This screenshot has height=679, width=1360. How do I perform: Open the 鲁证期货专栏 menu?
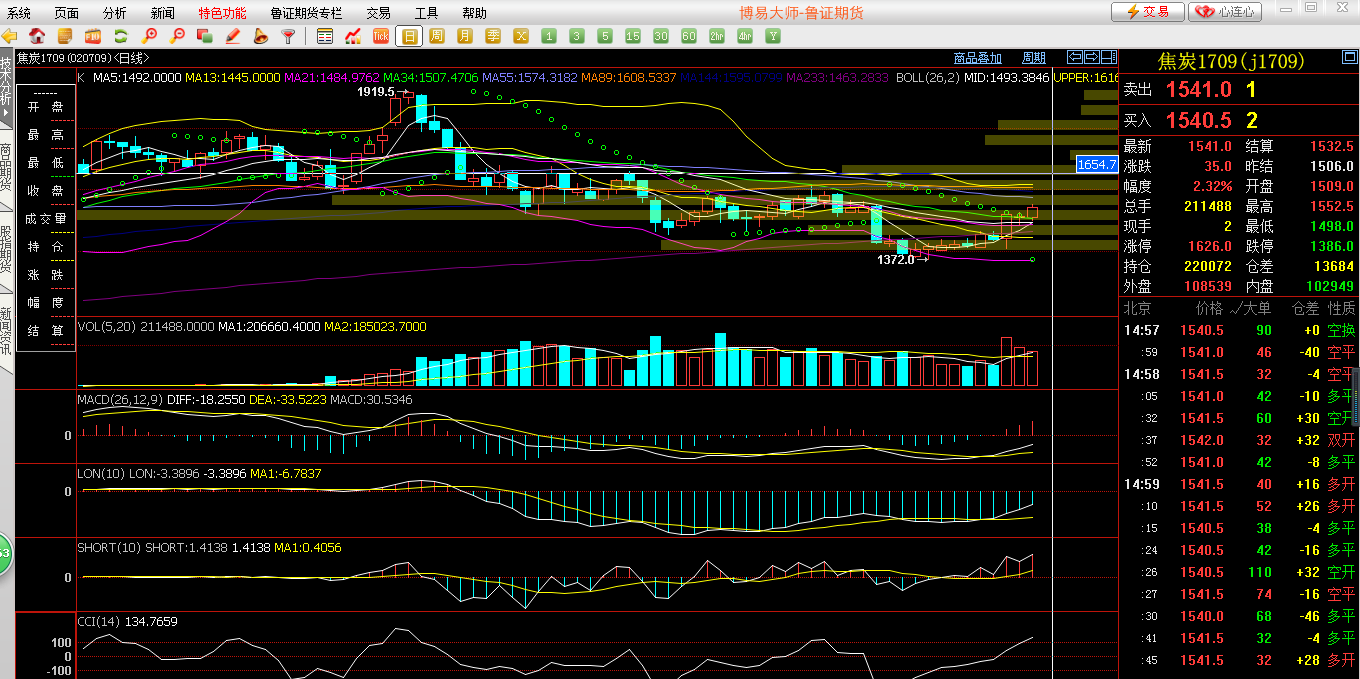pos(306,13)
